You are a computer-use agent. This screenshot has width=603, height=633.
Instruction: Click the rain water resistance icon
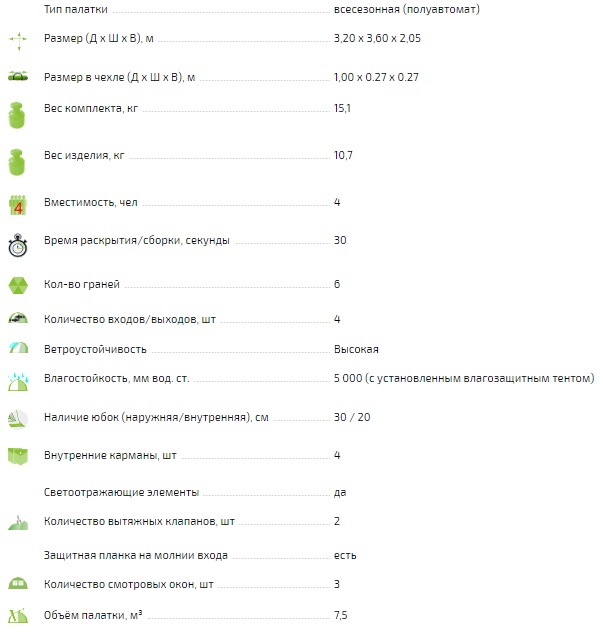(x=18, y=382)
